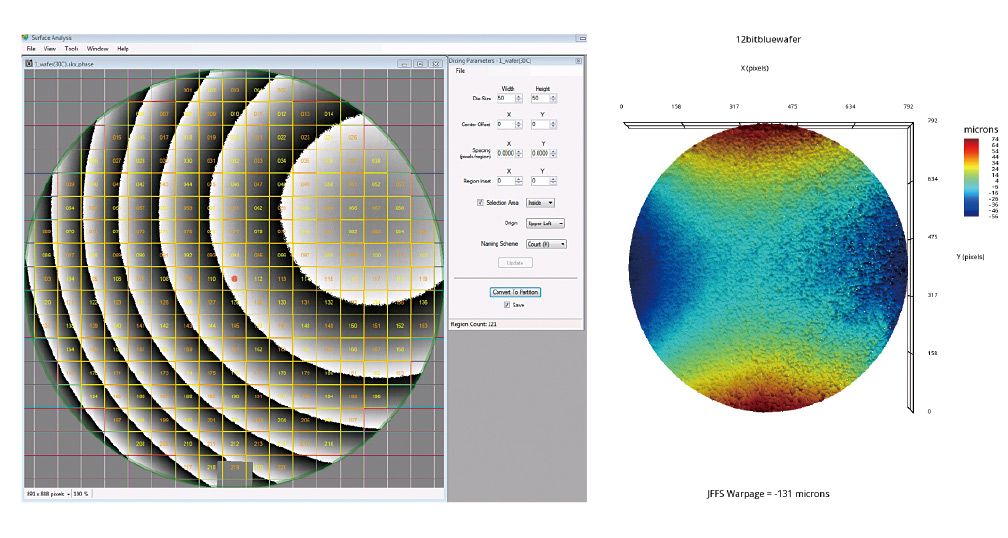The width and height of the screenshot is (1008, 538).
Task: Click the red center marker on the wafer
Action: (x=235, y=279)
